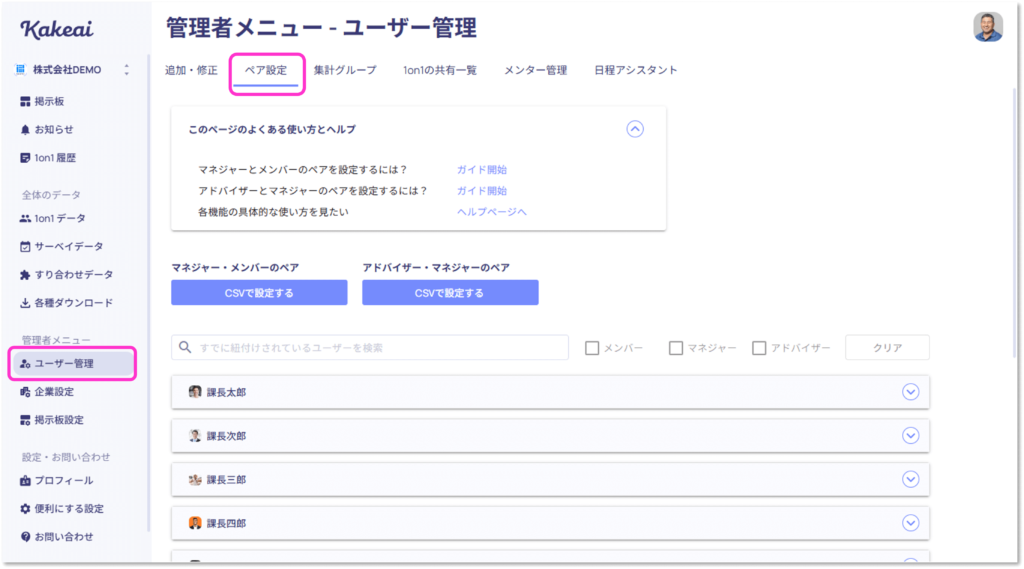The image size is (1024, 569).
Task: Click the クリア button
Action: pyautogui.click(x=888, y=348)
